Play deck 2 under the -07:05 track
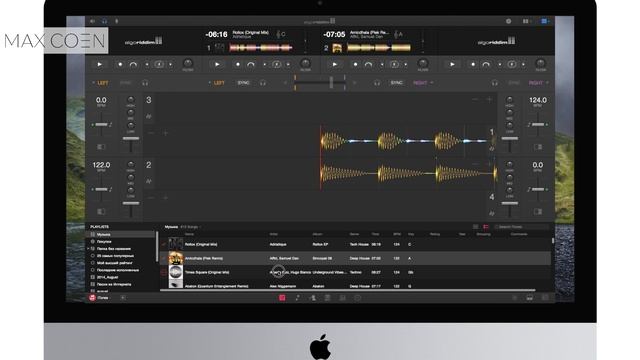640x360 pixels. point(335,64)
